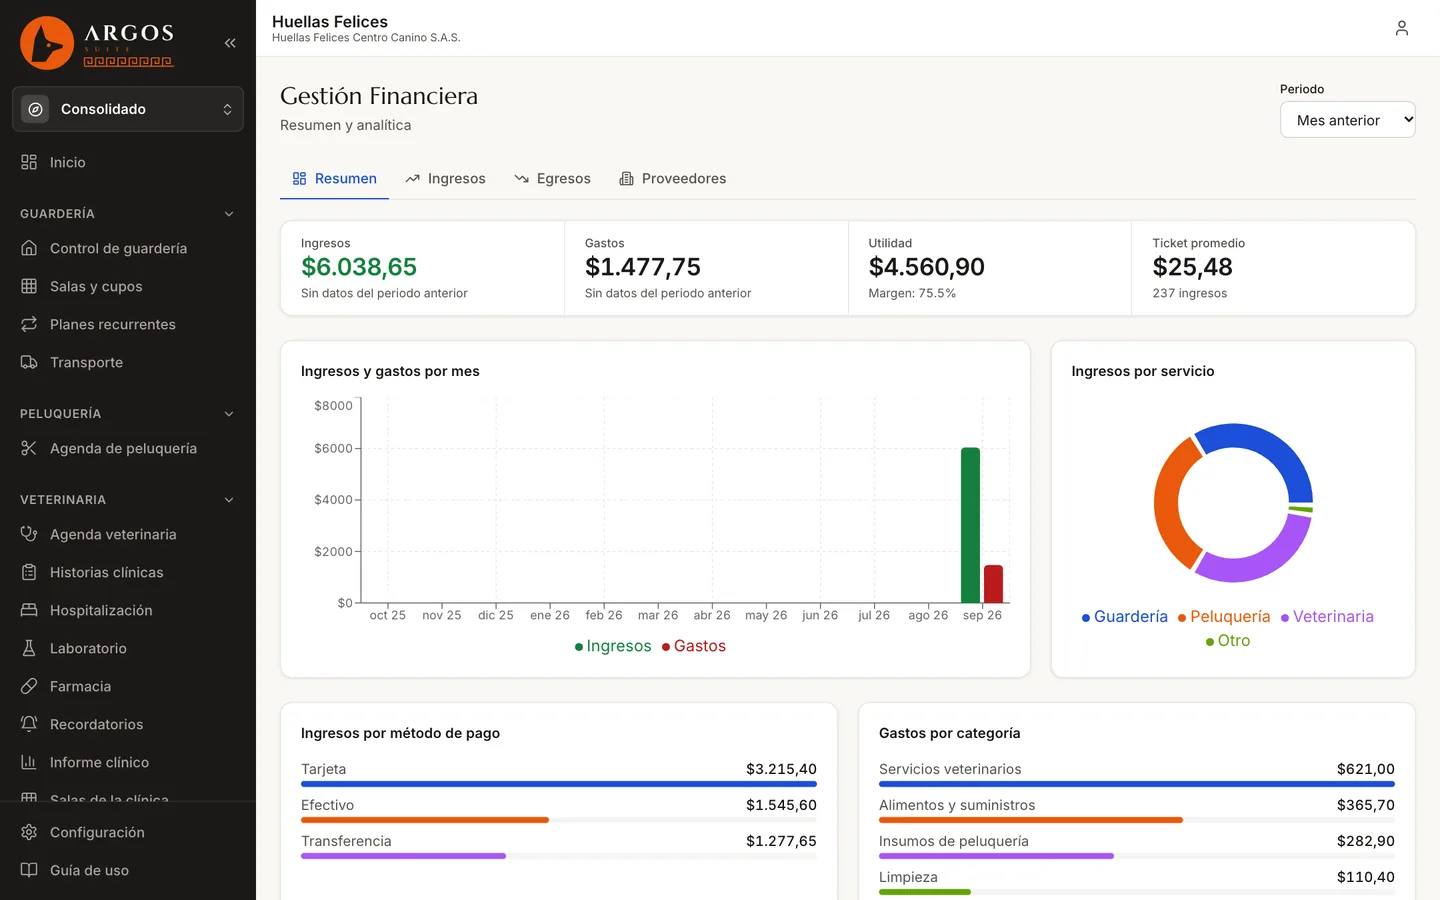Open the Consolidado branch selector
Image resolution: width=1440 pixels, height=900 pixels.
pyautogui.click(x=128, y=109)
